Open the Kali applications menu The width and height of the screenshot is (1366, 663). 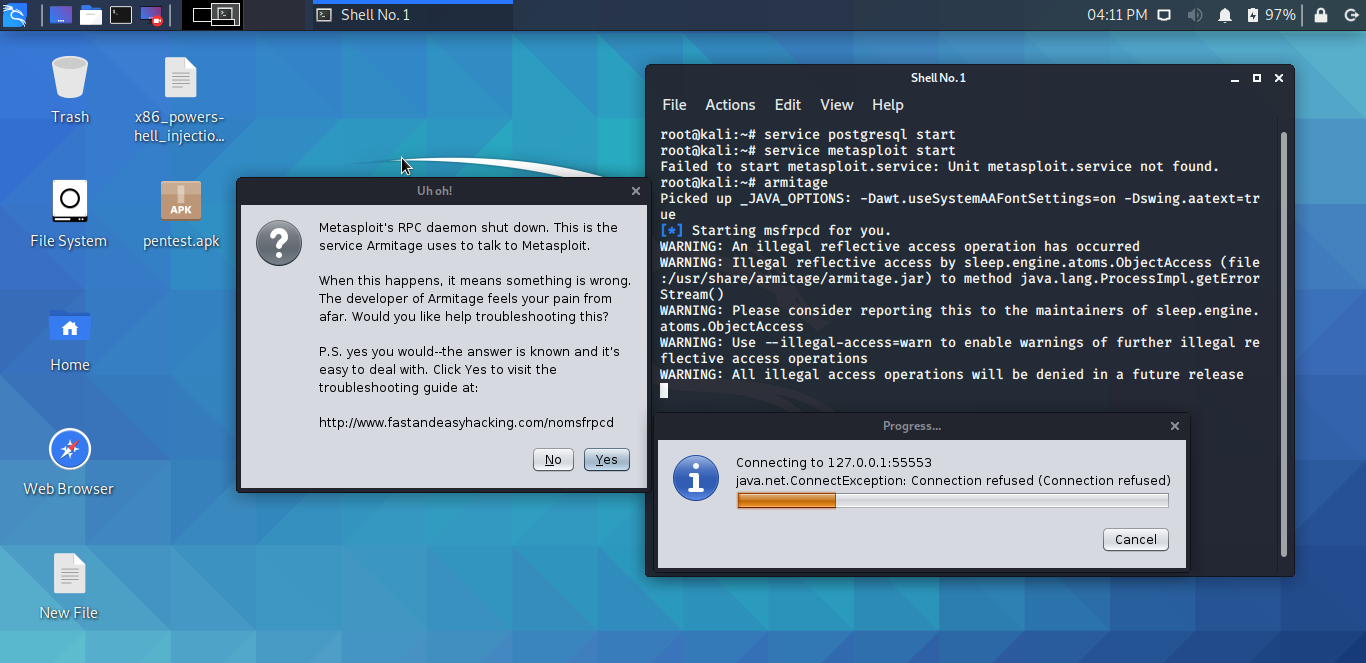click(x=14, y=15)
